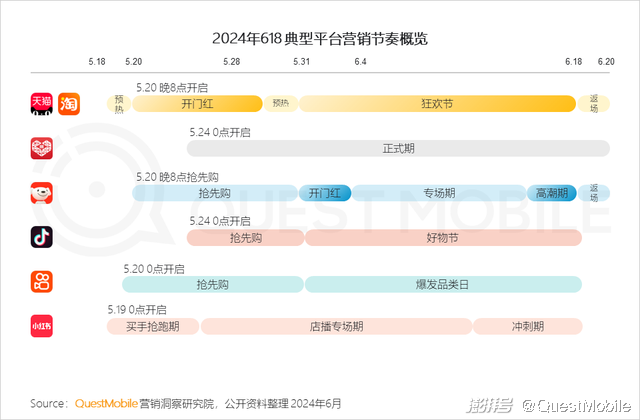Viewport: 640px width, 420px height.
Task: Click the '5.20 0点开启' label
Action: (154, 269)
